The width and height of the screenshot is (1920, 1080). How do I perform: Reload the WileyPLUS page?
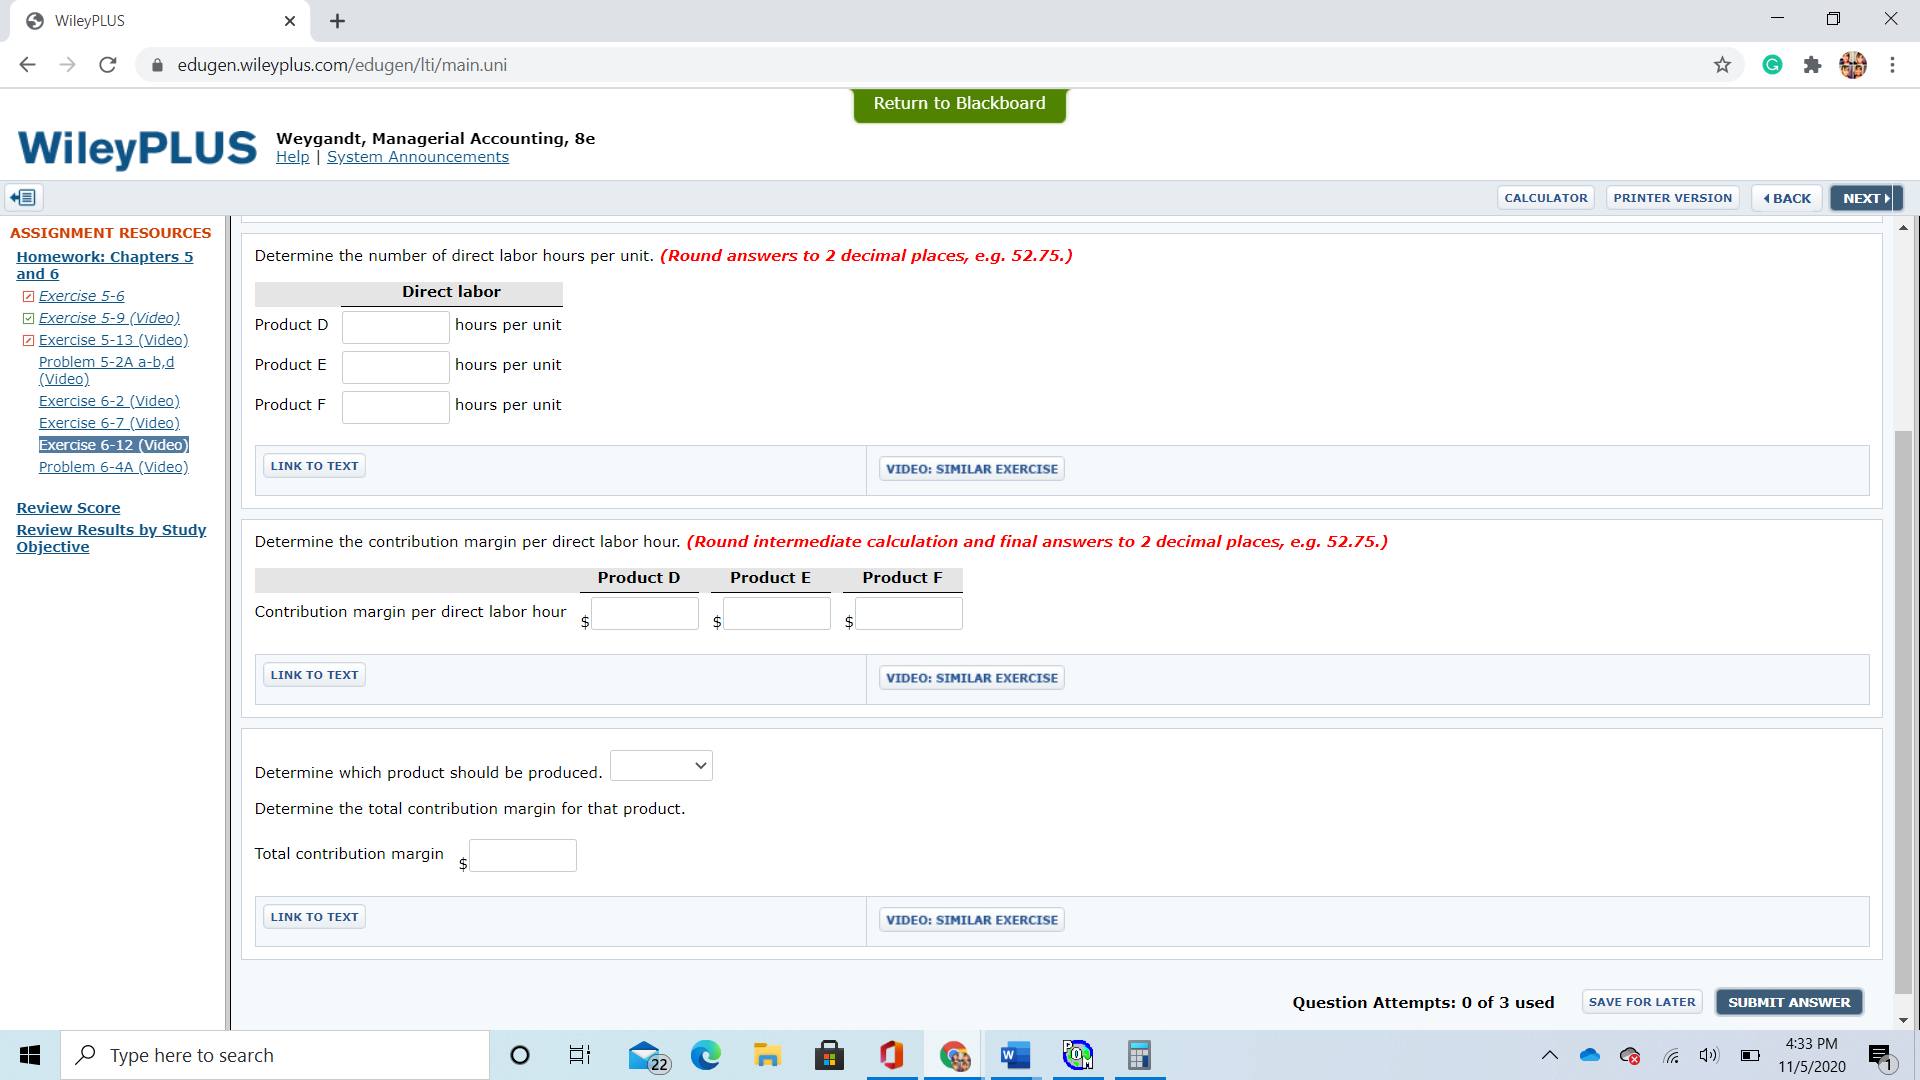click(108, 65)
